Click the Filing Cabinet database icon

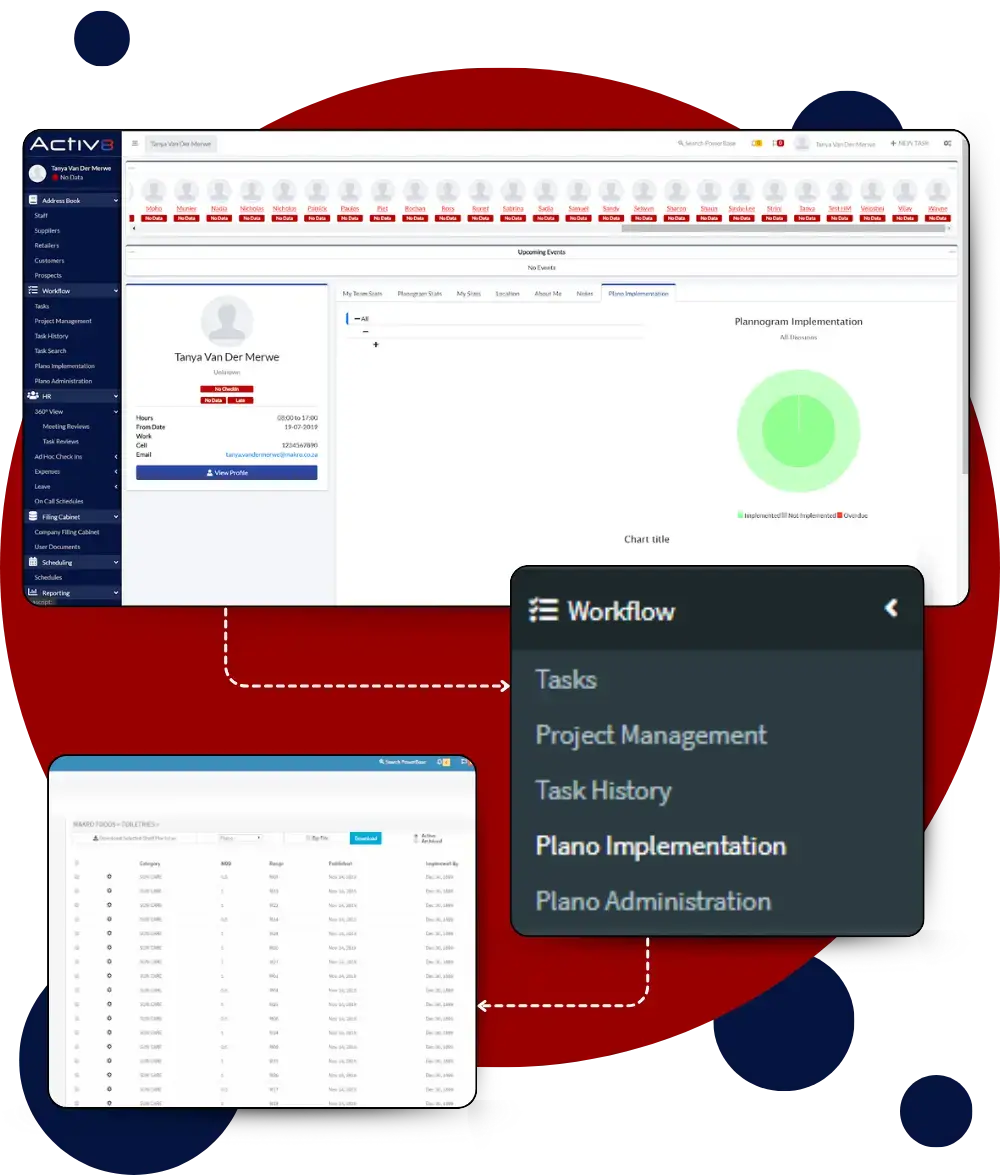33,517
